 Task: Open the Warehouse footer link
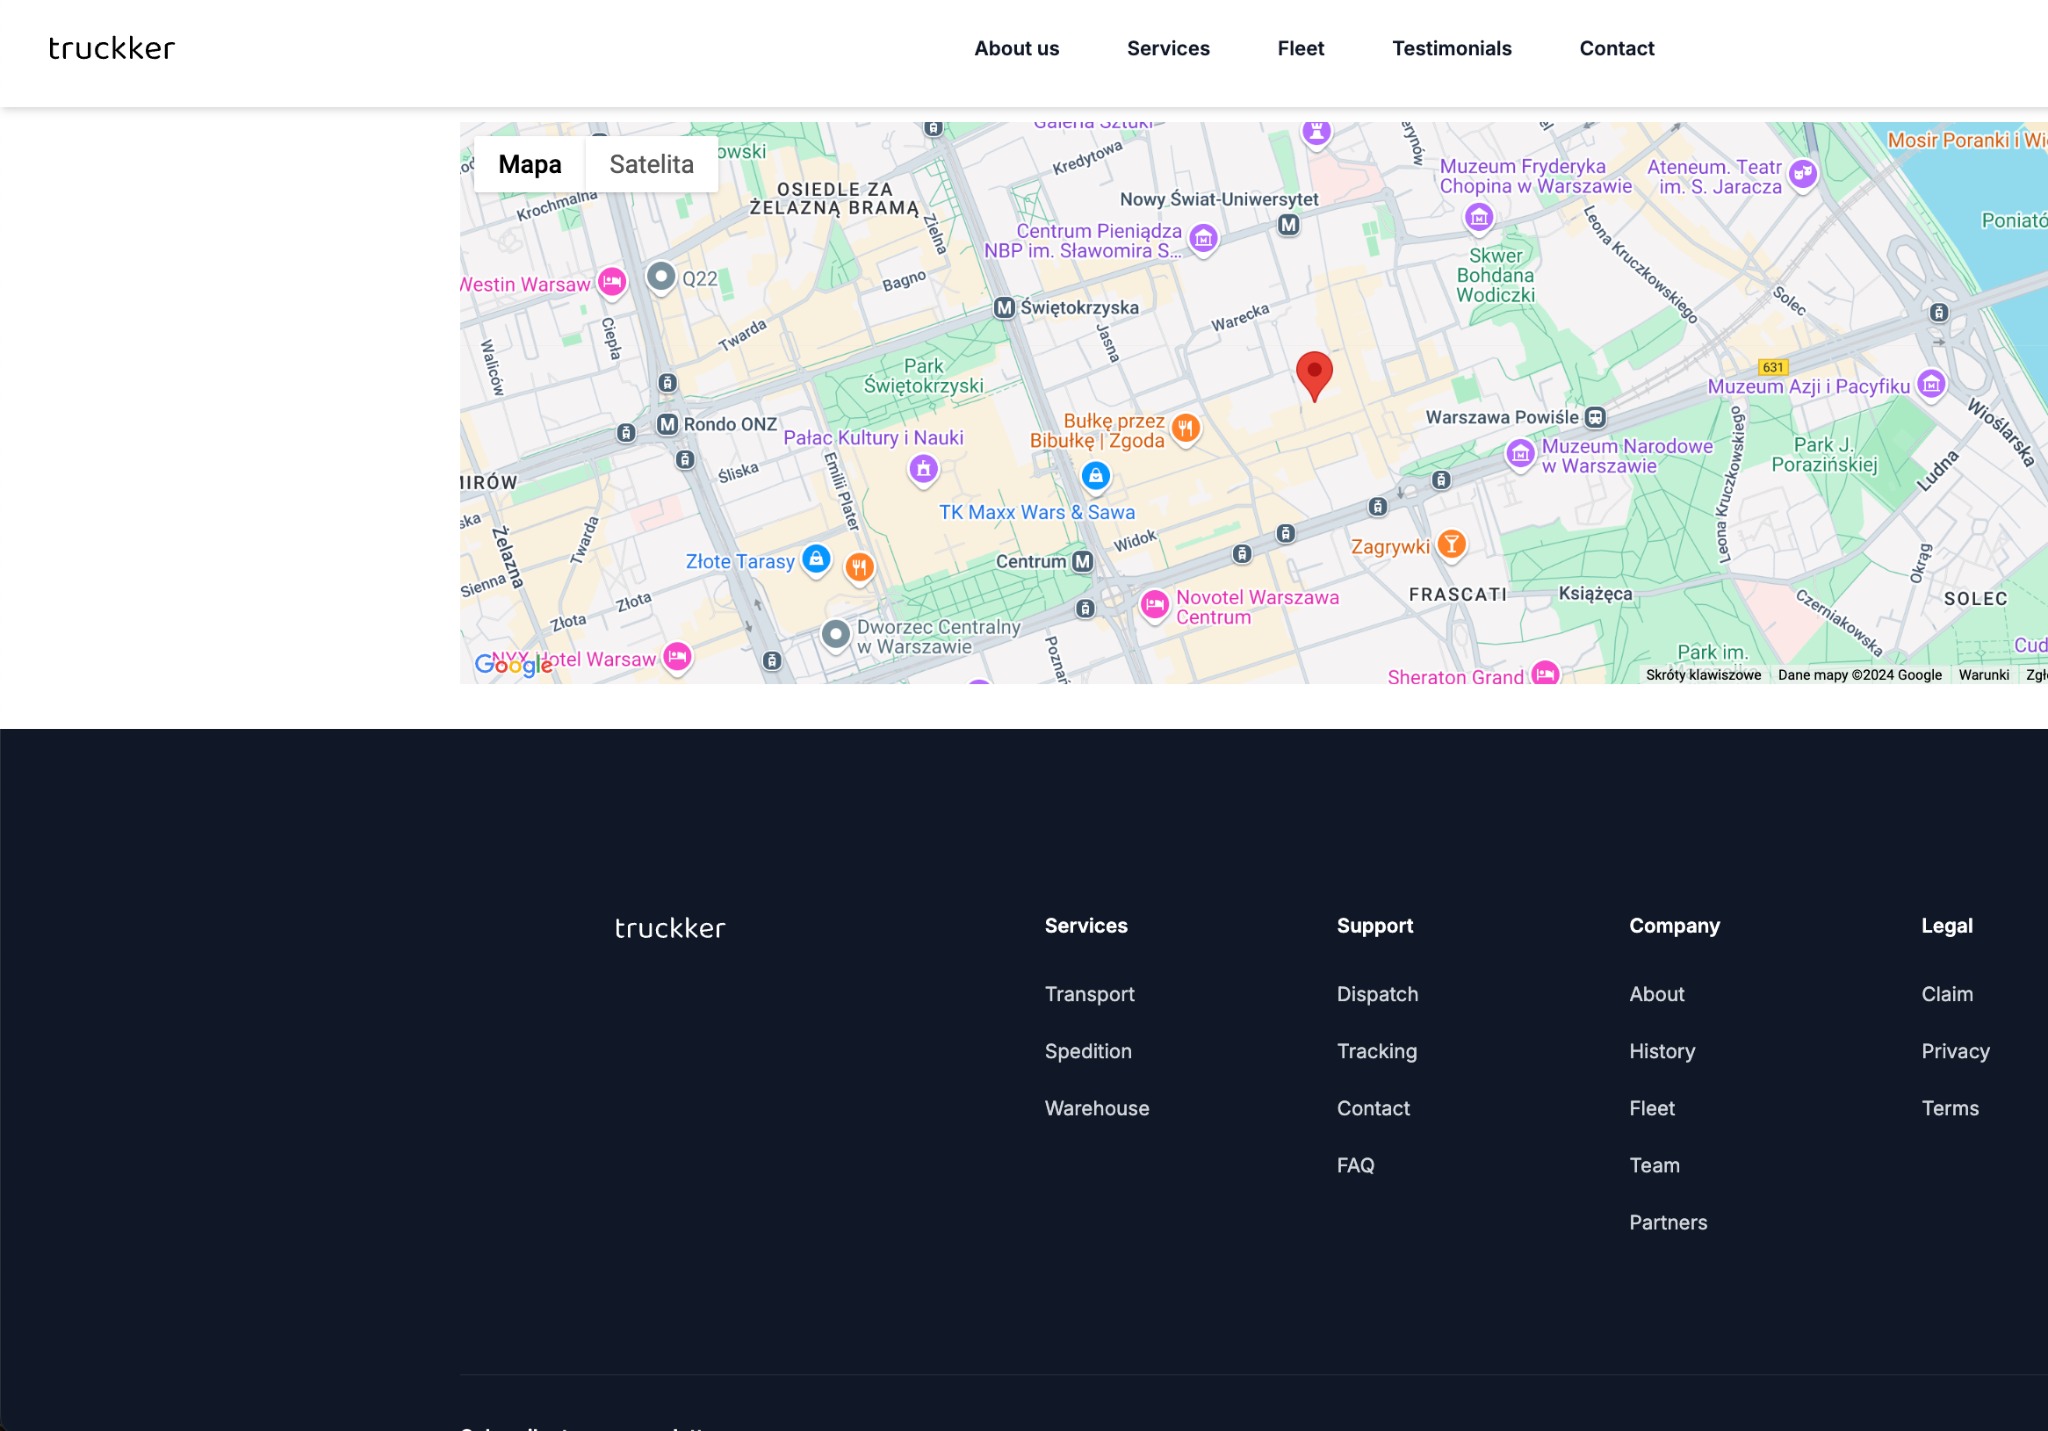(x=1096, y=1108)
